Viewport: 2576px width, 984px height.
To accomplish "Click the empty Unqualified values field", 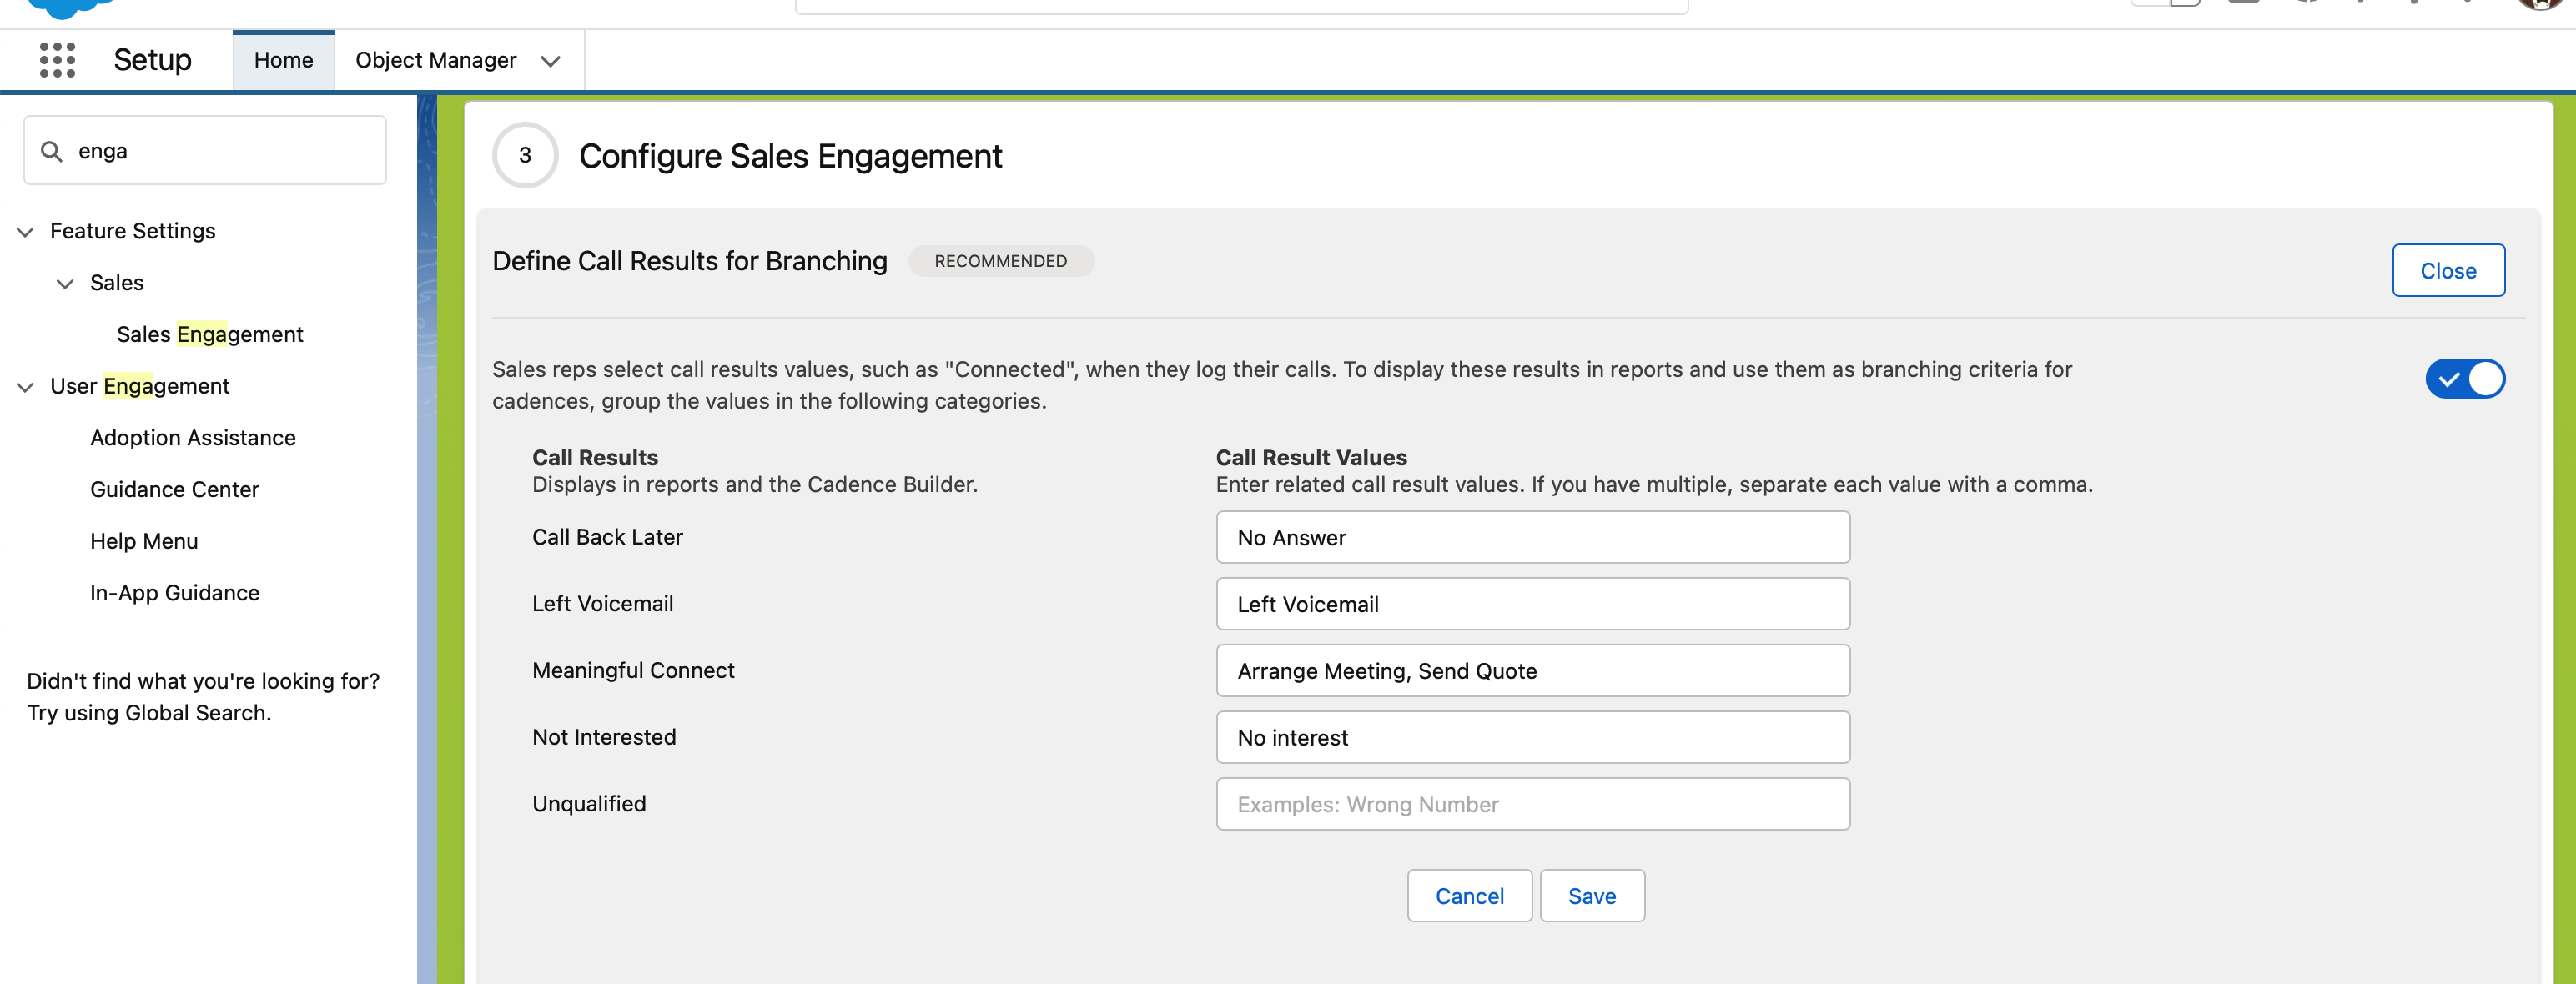I will pyautogui.click(x=1532, y=804).
